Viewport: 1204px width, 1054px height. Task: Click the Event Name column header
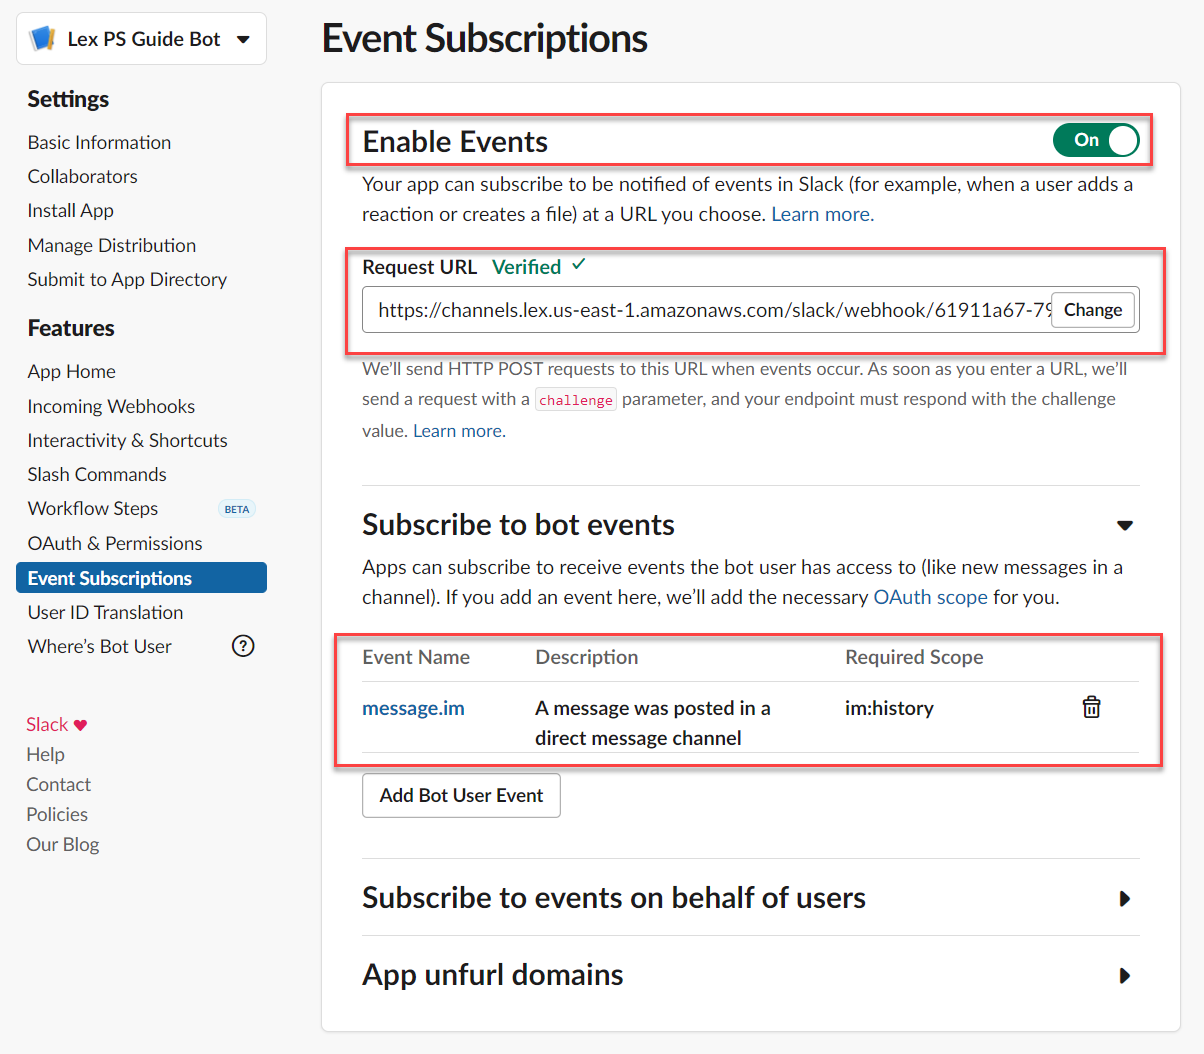point(416,657)
